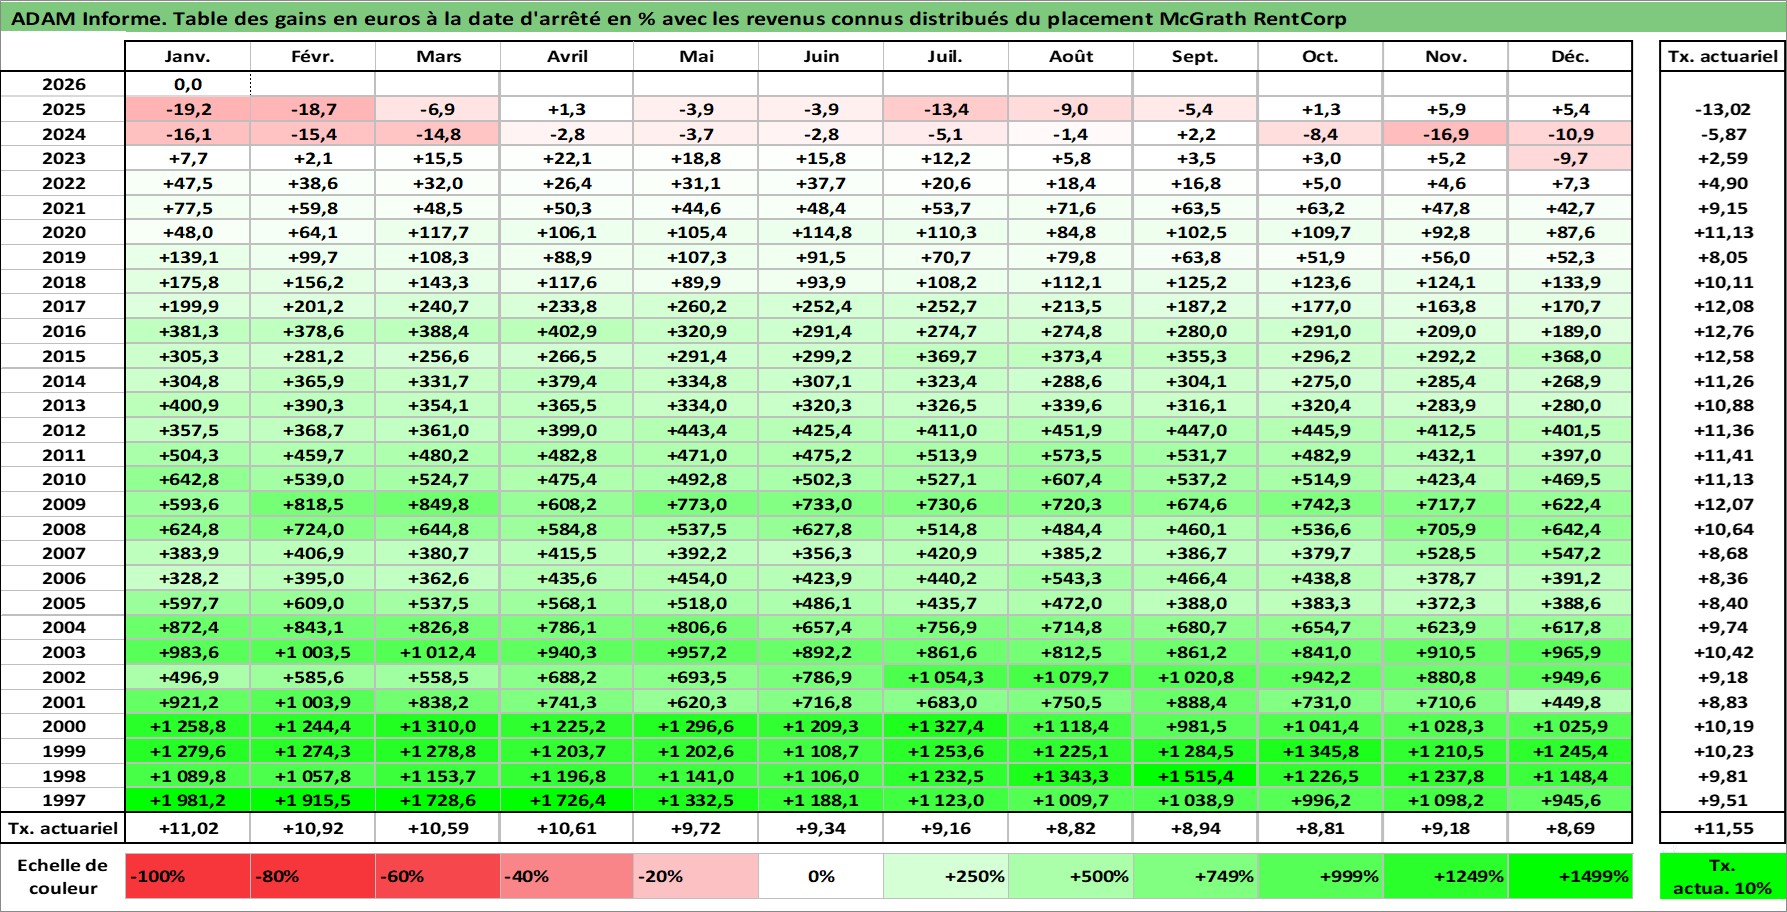Select the +11,02 bottom rate cell
This screenshot has width=1787, height=912.
[188, 828]
